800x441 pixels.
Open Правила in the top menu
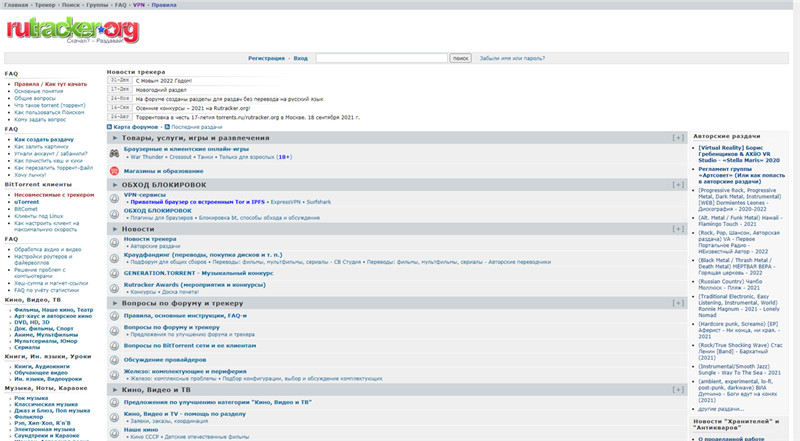pos(164,5)
